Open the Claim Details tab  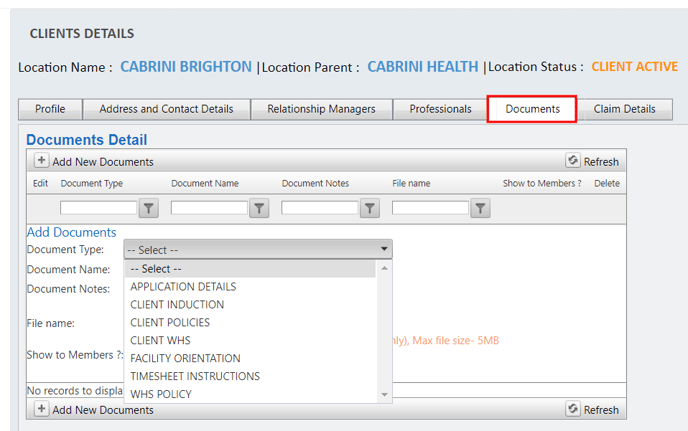pos(624,109)
